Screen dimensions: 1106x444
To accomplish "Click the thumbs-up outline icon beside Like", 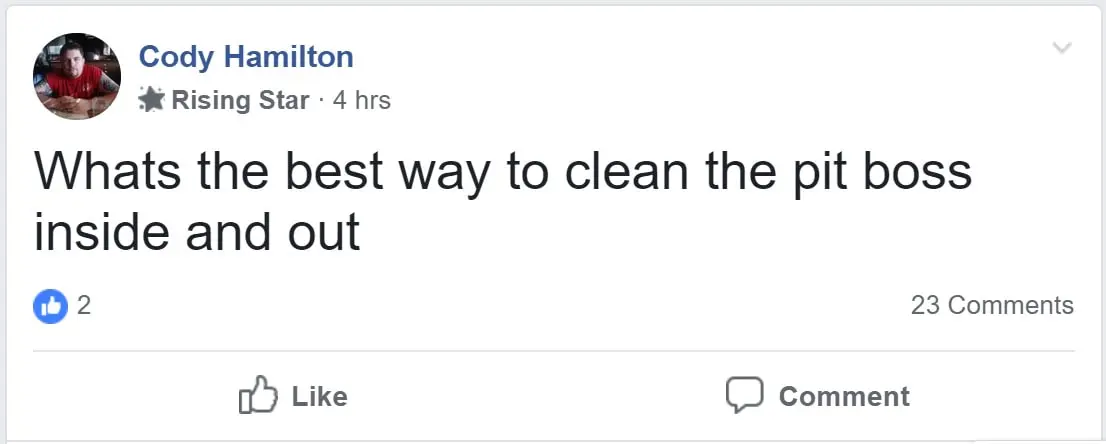I will coord(256,395).
